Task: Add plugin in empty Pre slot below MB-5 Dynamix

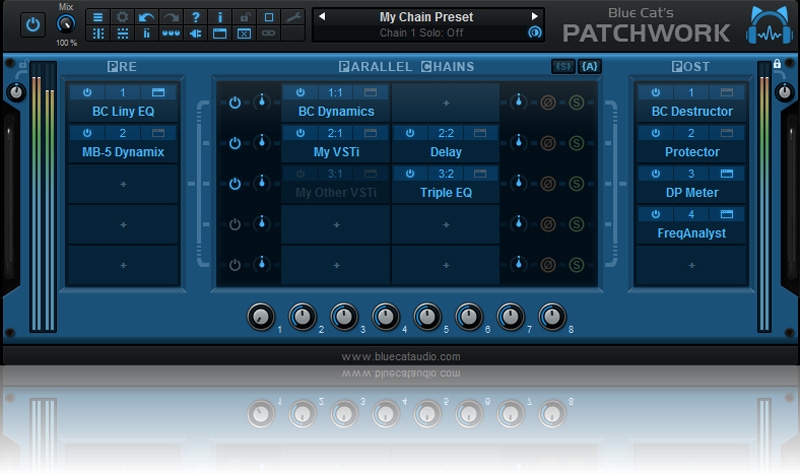Action: [122, 184]
